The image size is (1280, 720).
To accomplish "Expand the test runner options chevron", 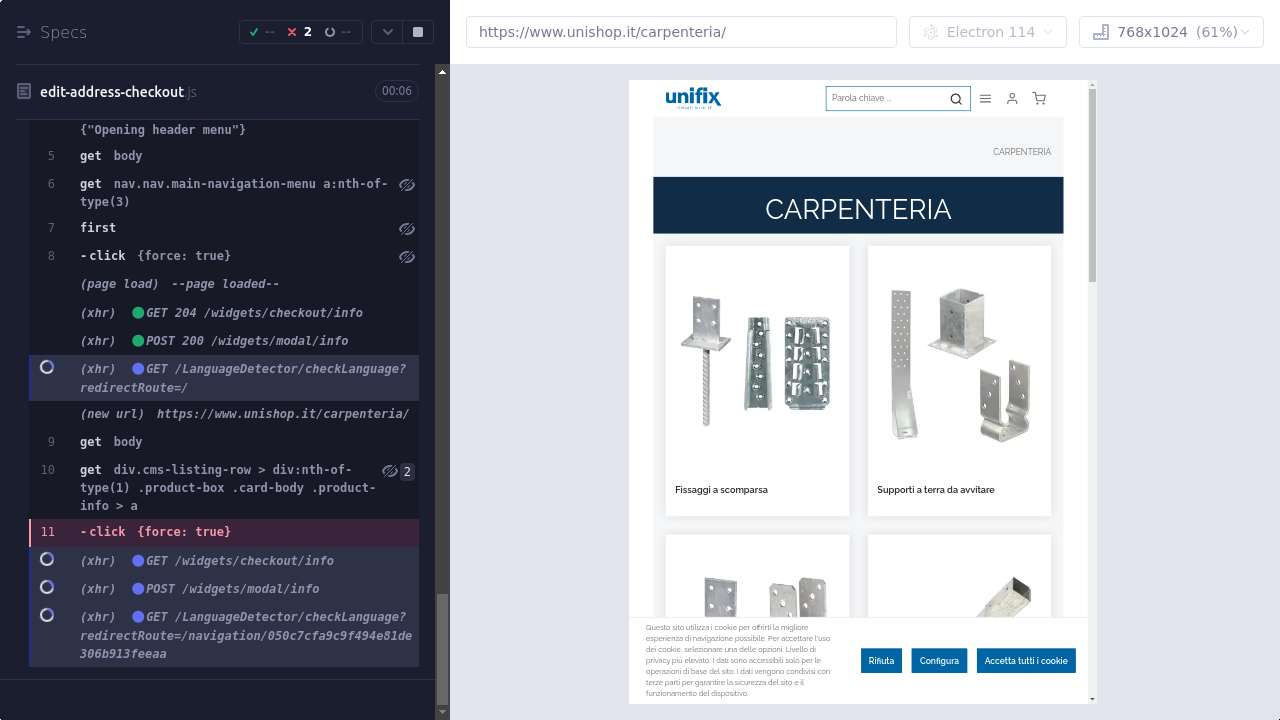I will coord(387,32).
